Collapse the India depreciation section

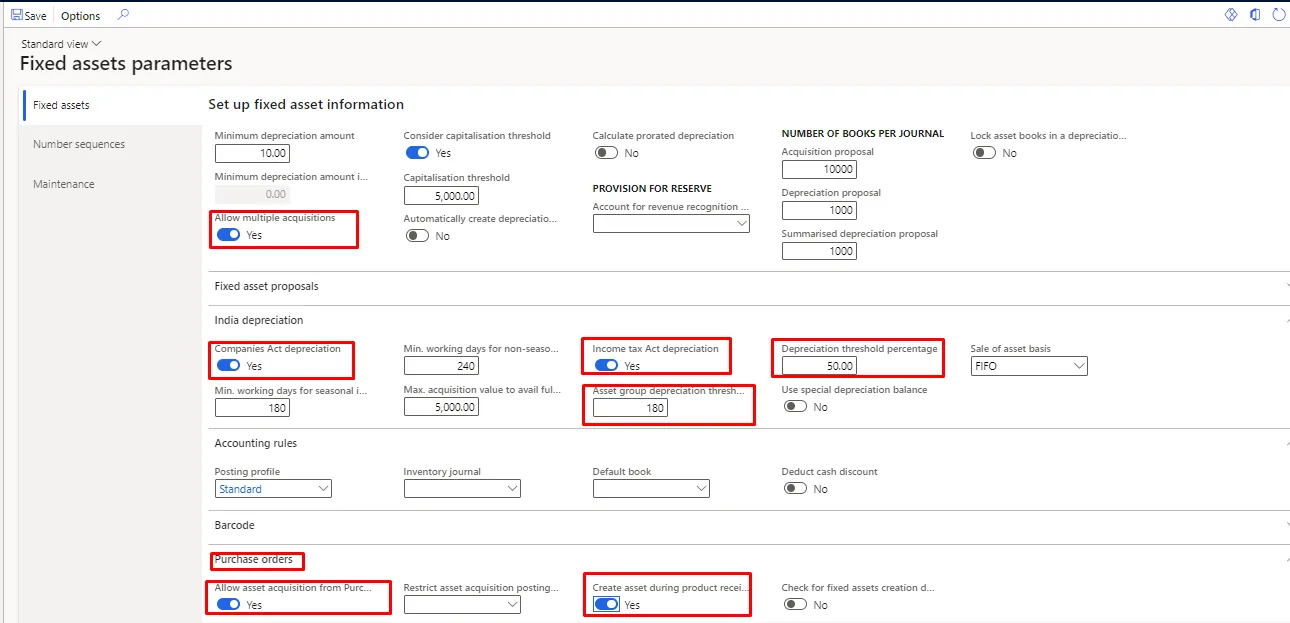[748, 320]
